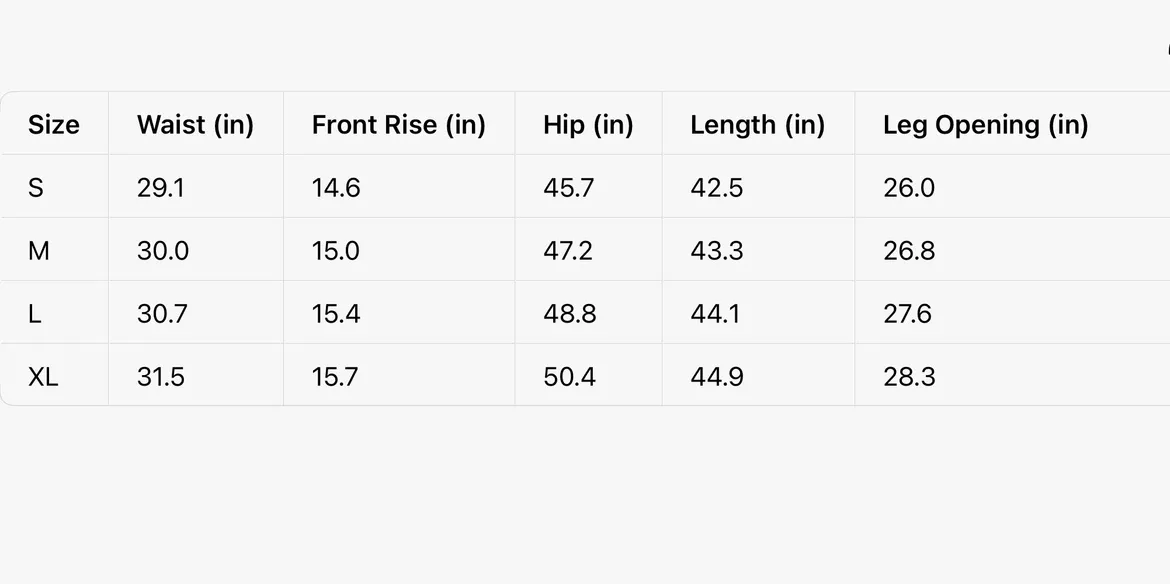Click the Length (in) column header

click(757, 125)
